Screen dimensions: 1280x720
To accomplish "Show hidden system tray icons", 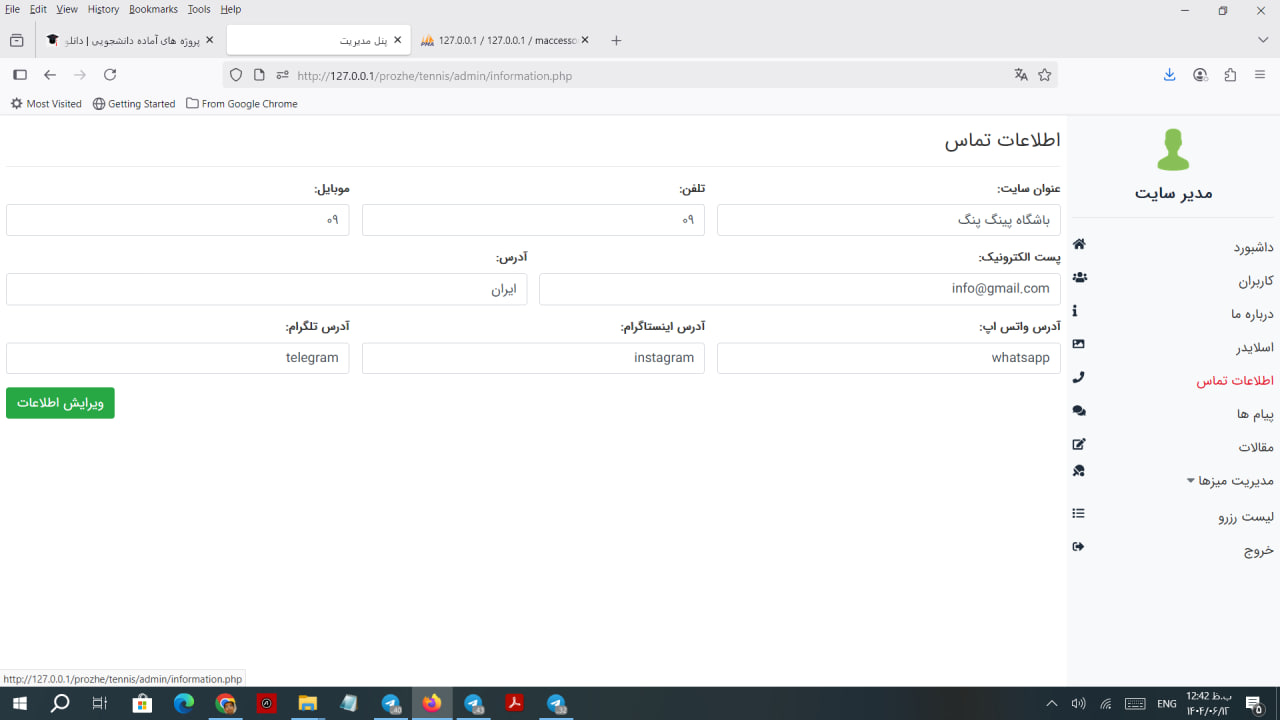I will point(1051,704).
